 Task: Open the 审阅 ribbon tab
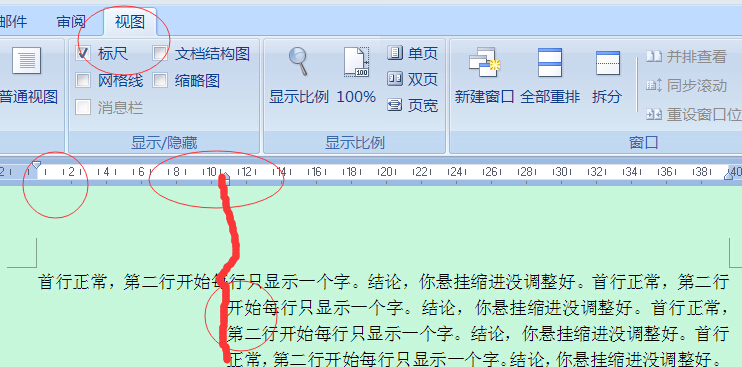pyautogui.click(x=71, y=22)
